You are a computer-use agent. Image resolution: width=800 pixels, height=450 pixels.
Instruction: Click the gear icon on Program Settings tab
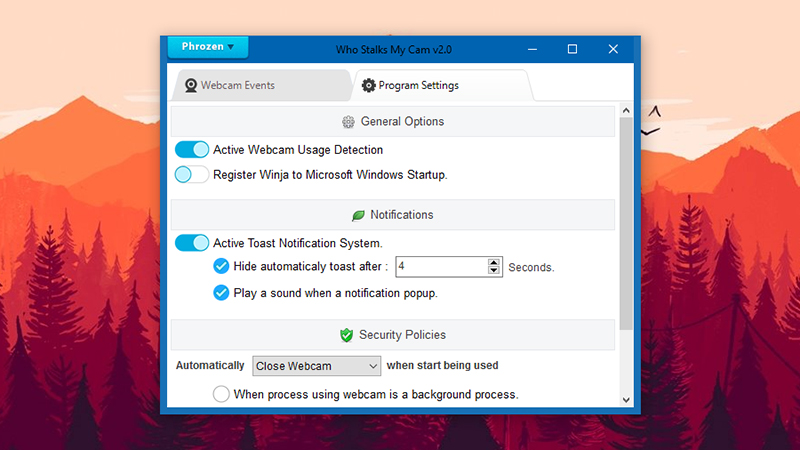(x=368, y=85)
